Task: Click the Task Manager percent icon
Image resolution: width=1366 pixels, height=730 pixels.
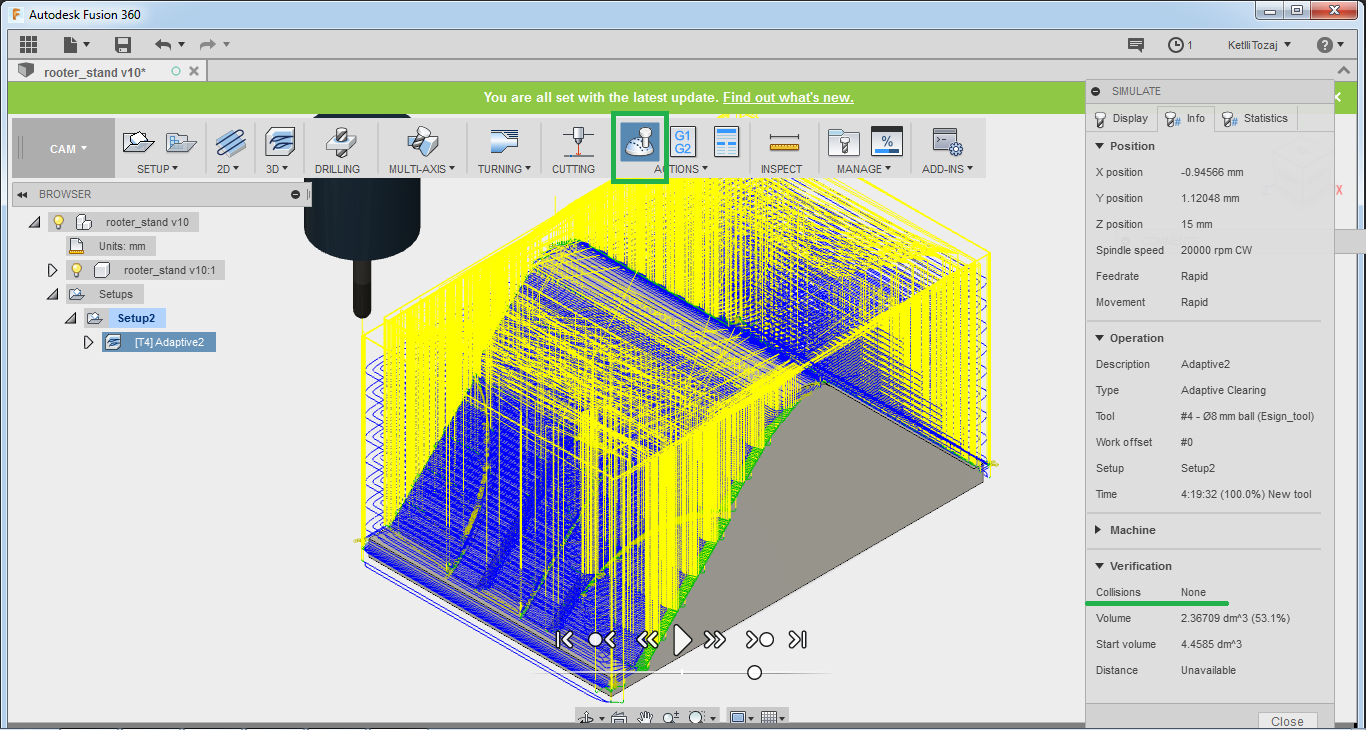Action: (887, 142)
